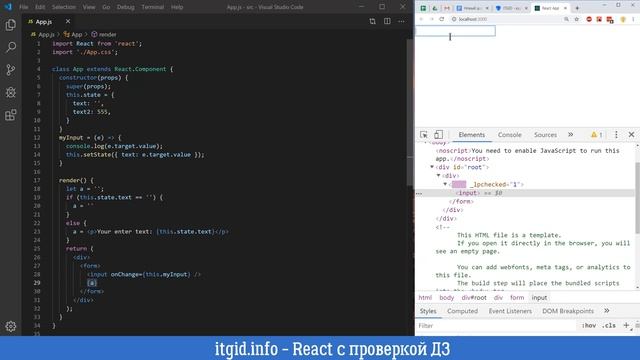Collapse the form node with _lpchecked attribute
The height and width of the screenshot is (360, 640).
click(445, 184)
